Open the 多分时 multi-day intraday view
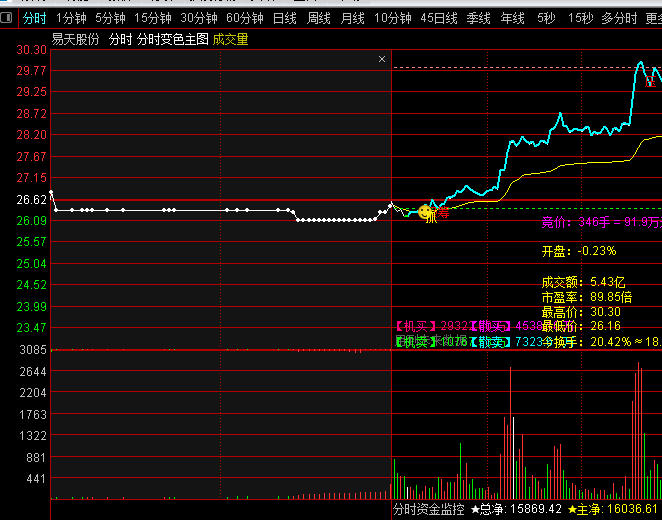This screenshot has width=662, height=520. 618,18
